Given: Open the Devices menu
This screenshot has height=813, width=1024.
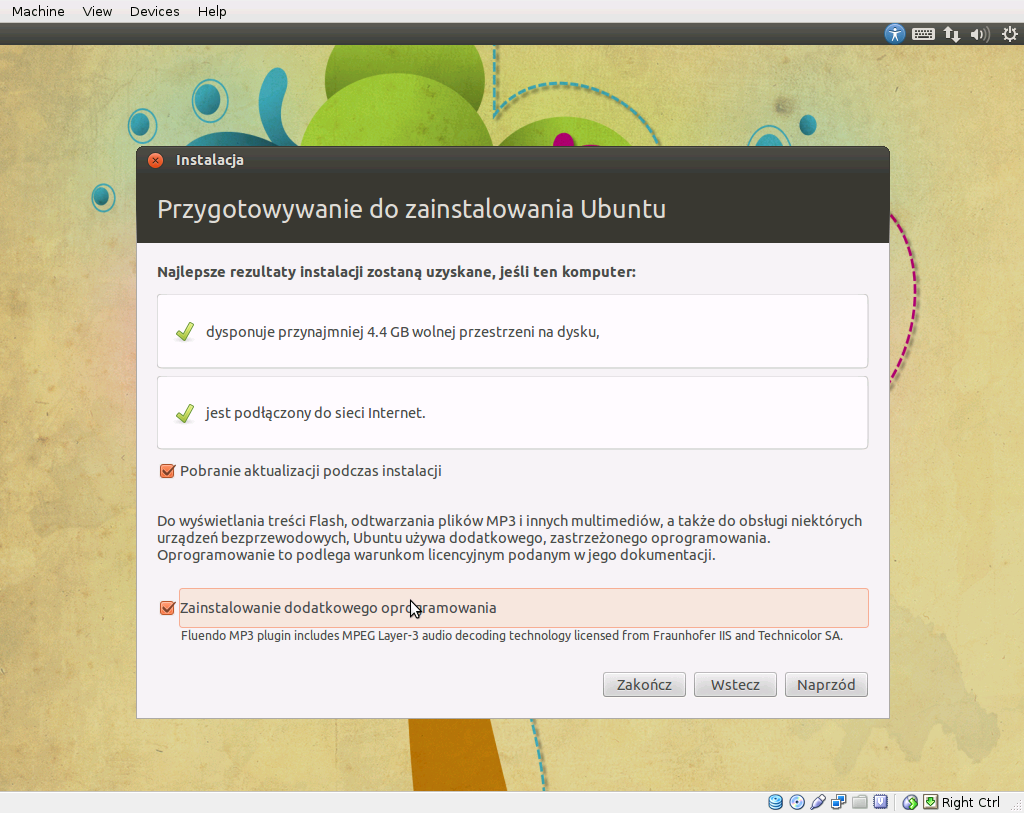Looking at the screenshot, I should point(154,11).
